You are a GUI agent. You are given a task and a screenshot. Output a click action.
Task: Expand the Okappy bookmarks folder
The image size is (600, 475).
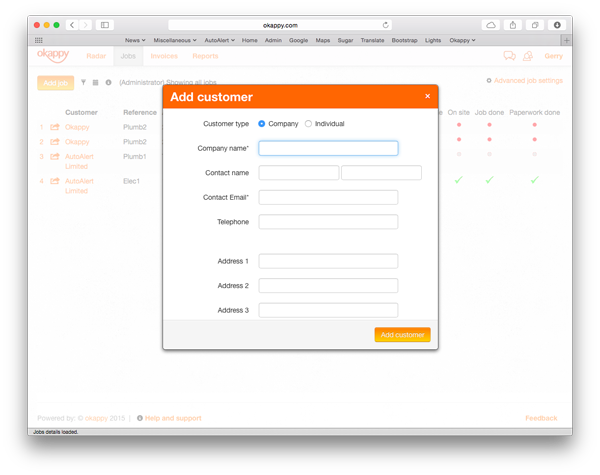[462, 40]
